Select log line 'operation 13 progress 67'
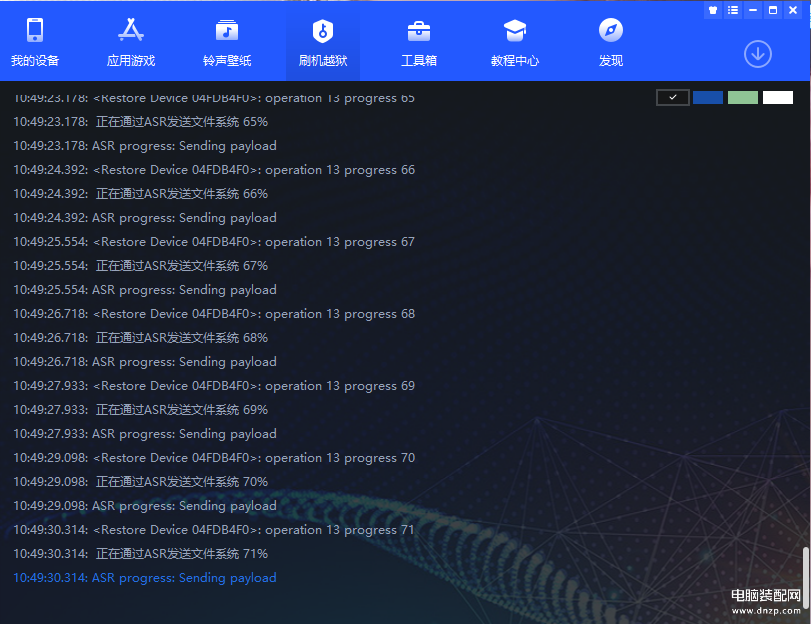The width and height of the screenshot is (811, 624). pos(214,242)
